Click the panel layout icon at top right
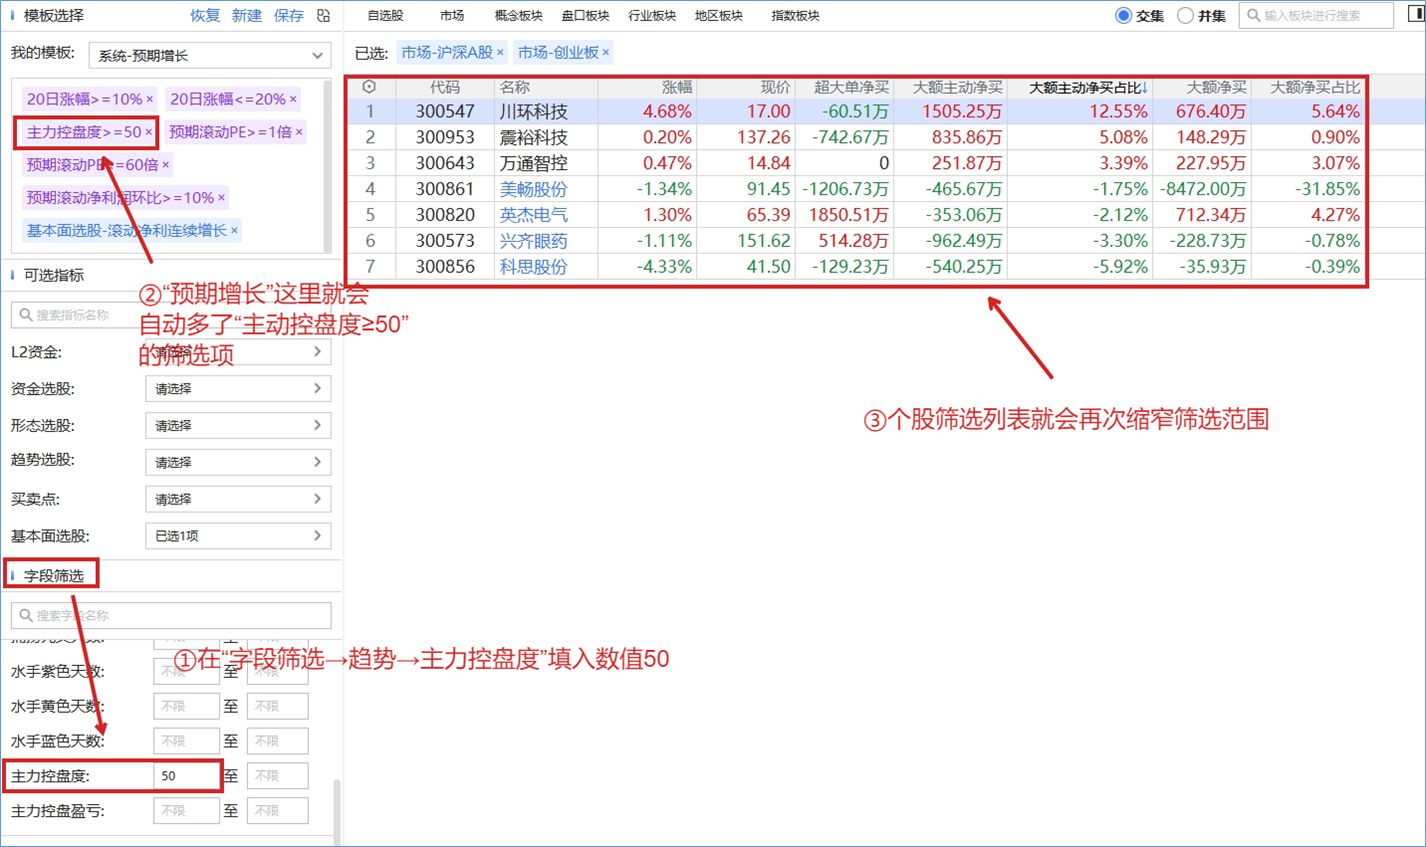The height and width of the screenshot is (847, 1426). click(1416, 14)
